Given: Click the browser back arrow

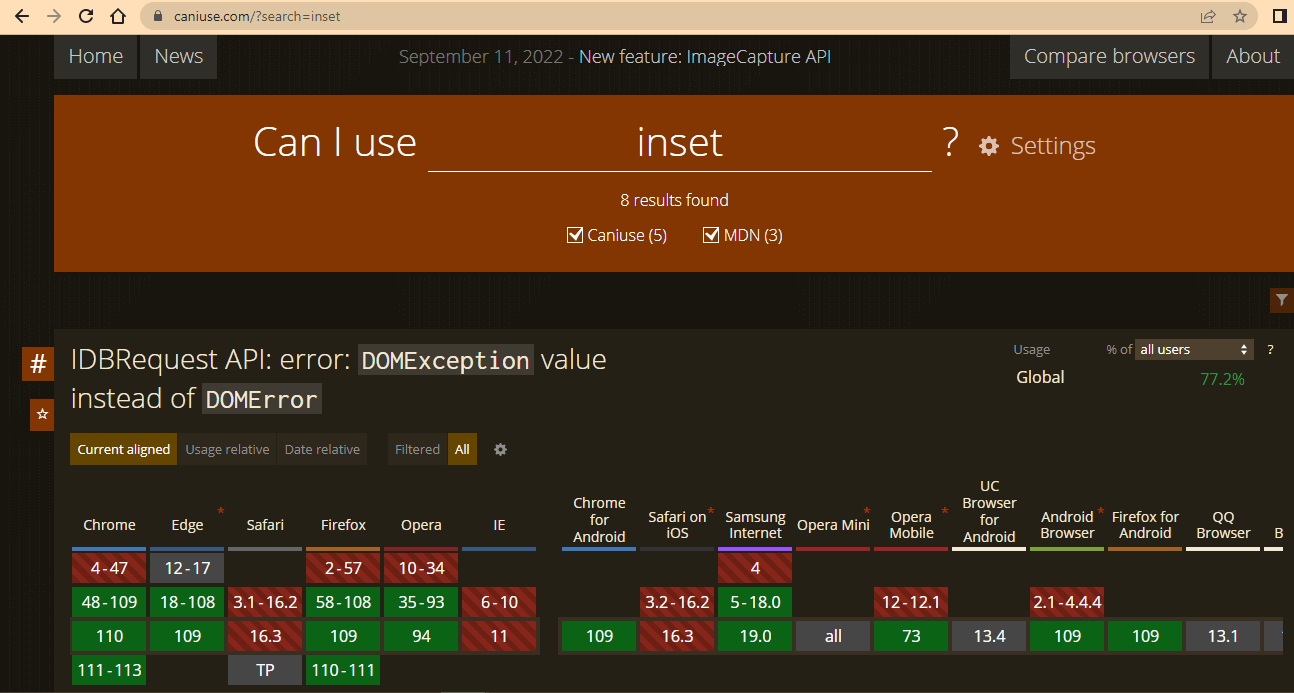Looking at the screenshot, I should (20, 16).
